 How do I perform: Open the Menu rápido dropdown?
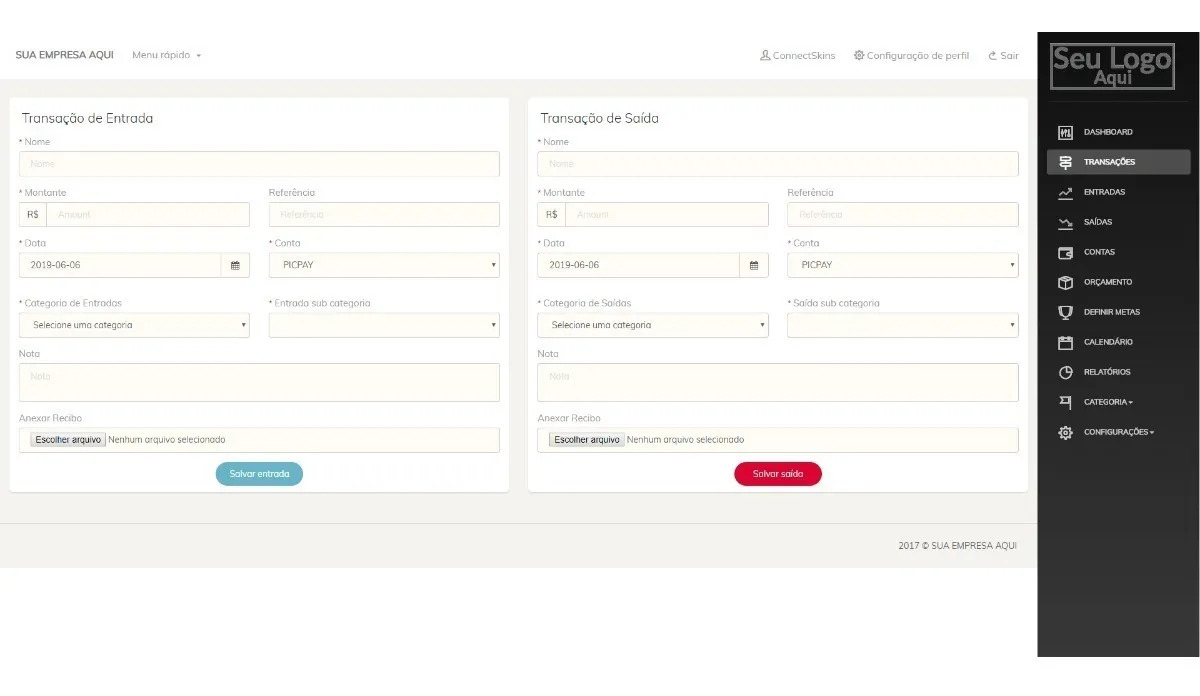(x=167, y=55)
